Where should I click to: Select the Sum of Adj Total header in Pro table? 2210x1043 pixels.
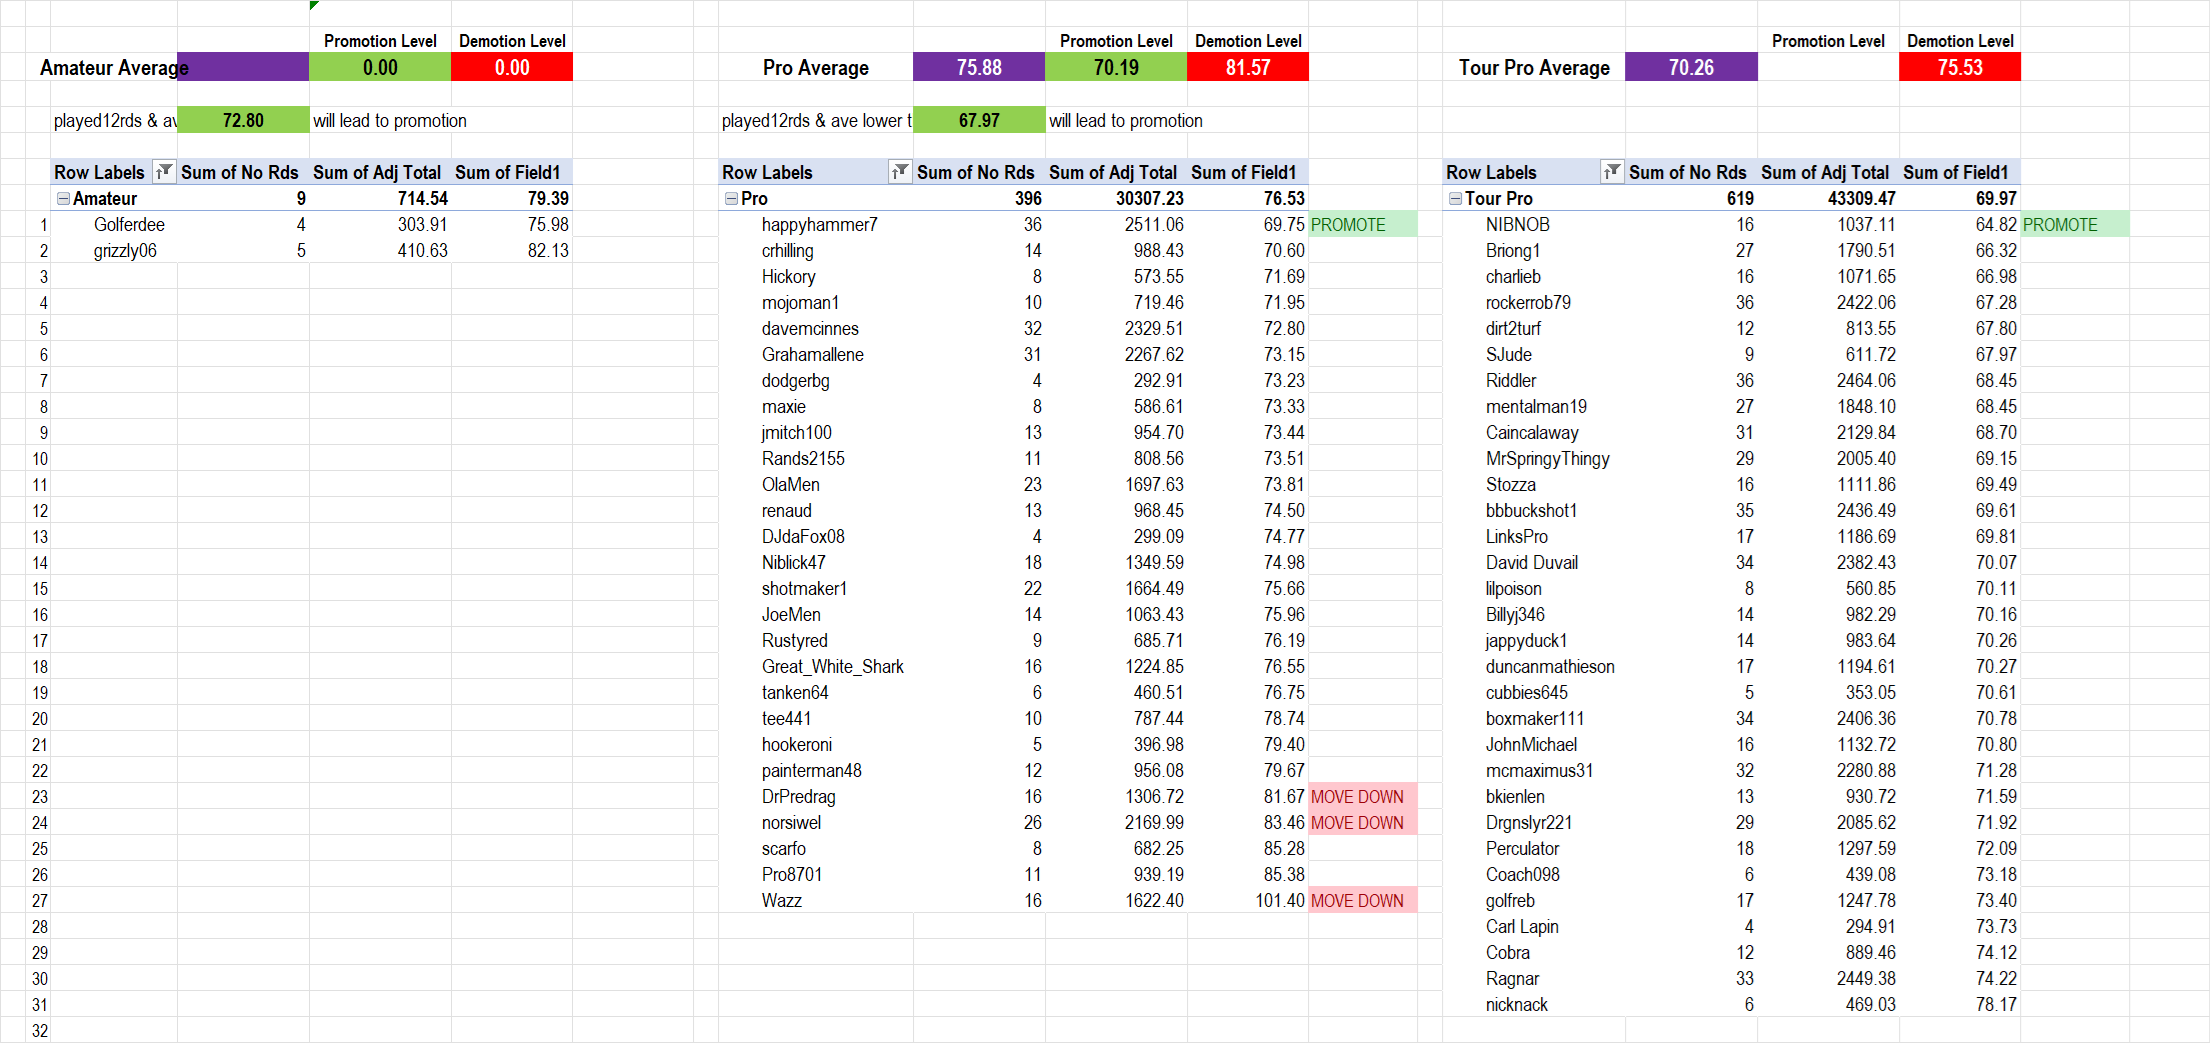coord(1113,172)
